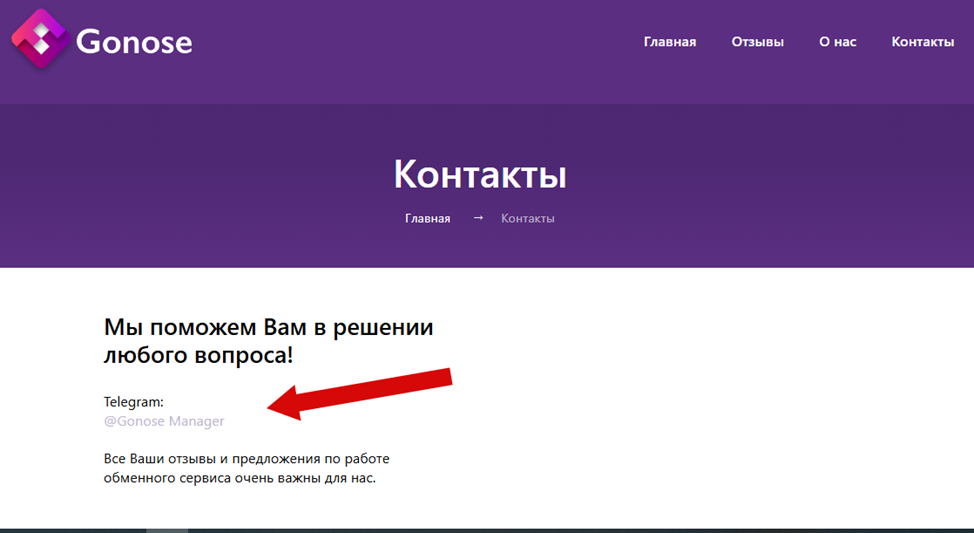Click the bottom scrollbar track left of thumb
Image resolution: width=974 pixels, height=533 pixels.
[73, 531]
